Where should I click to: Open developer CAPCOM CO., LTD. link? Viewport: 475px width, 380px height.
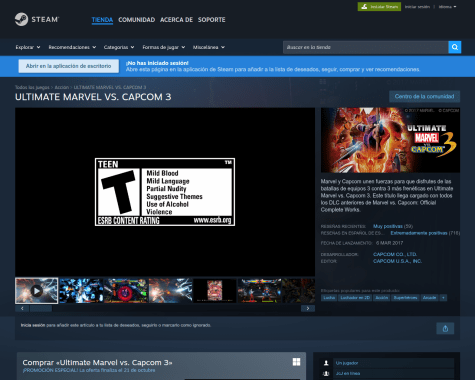[395, 254]
